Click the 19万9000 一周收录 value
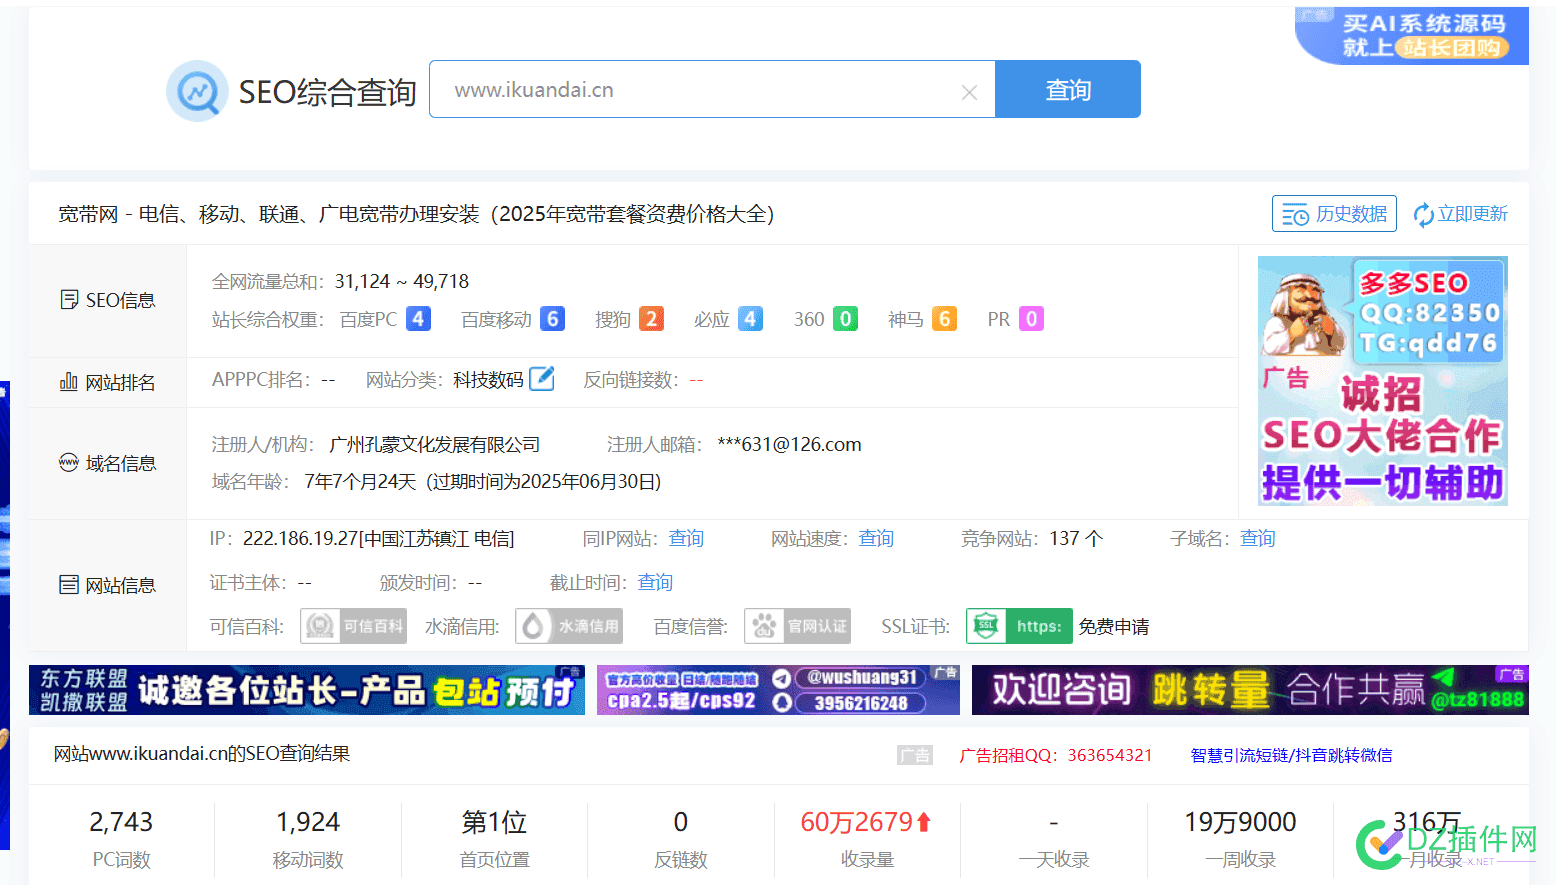This screenshot has width=1556, height=885. pos(1240,822)
